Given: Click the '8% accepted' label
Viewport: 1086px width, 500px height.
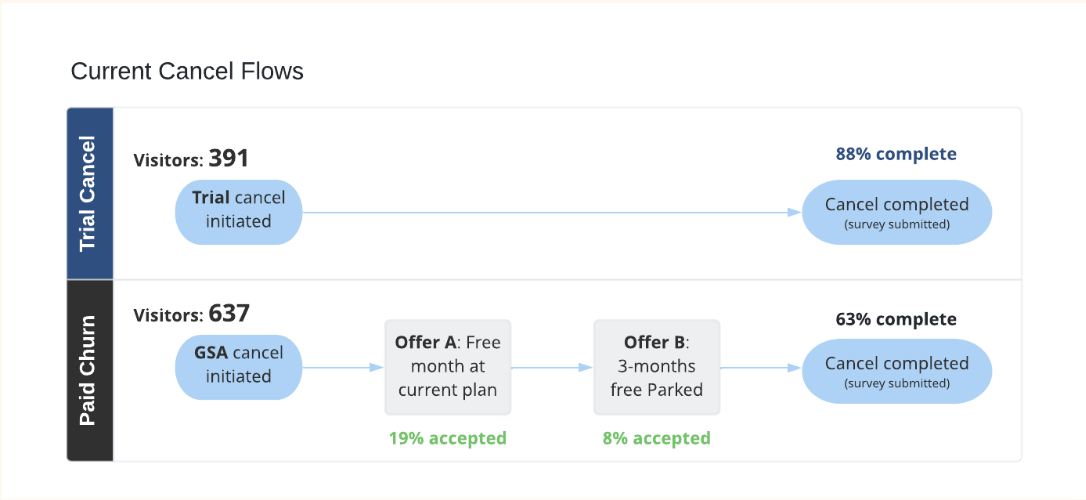Looking at the screenshot, I should pos(656,438).
